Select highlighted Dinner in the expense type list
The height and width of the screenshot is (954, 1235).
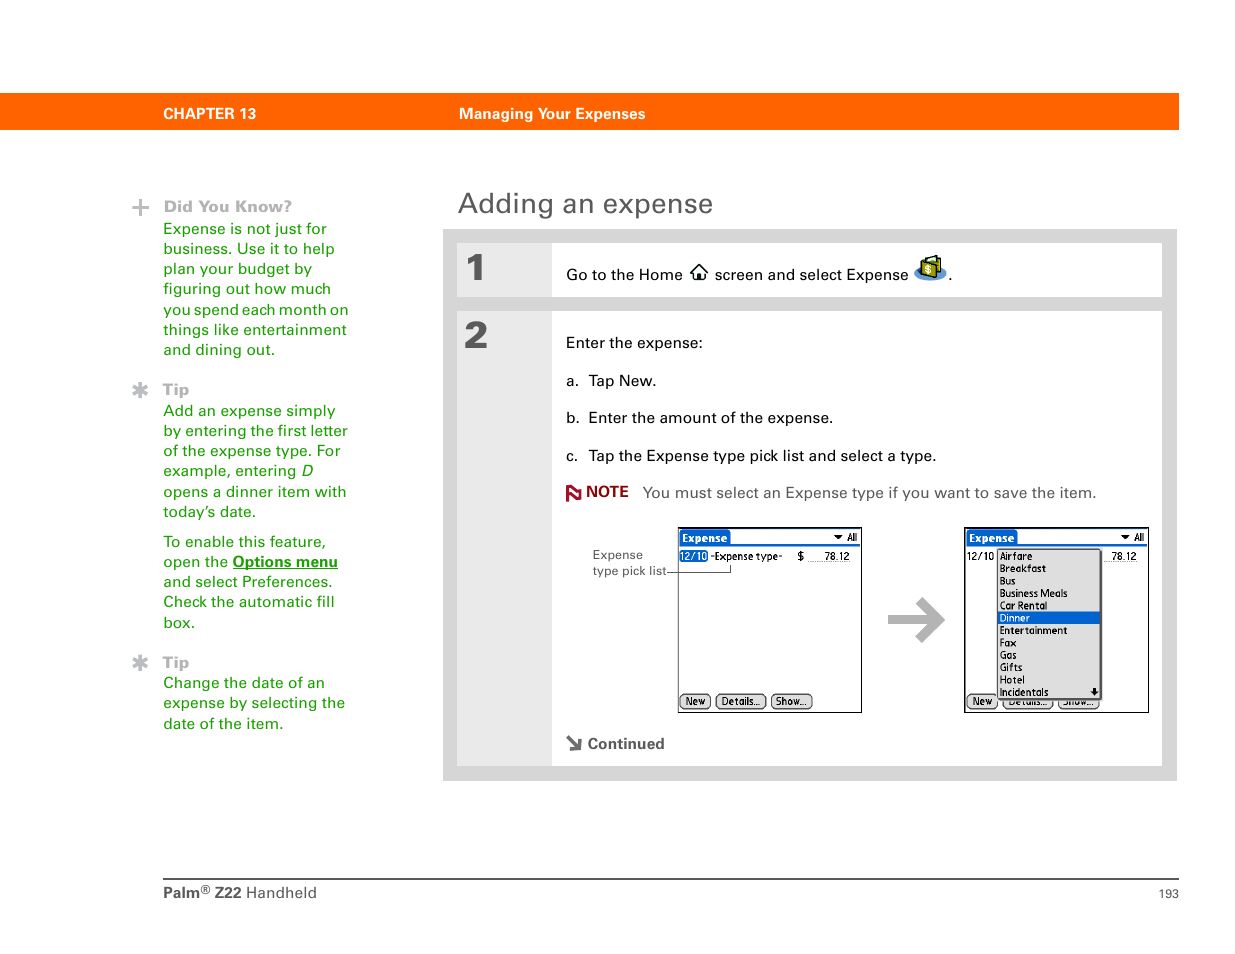click(x=1049, y=618)
